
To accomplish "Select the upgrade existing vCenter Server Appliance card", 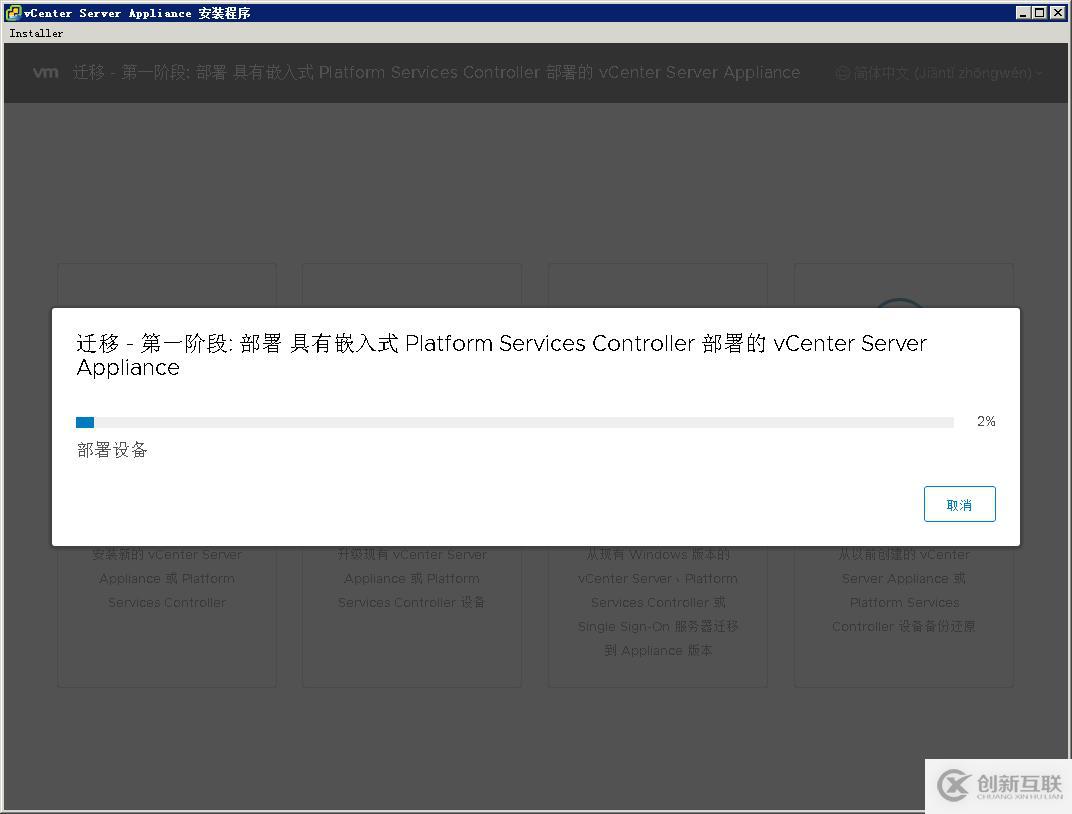I will point(412,475).
